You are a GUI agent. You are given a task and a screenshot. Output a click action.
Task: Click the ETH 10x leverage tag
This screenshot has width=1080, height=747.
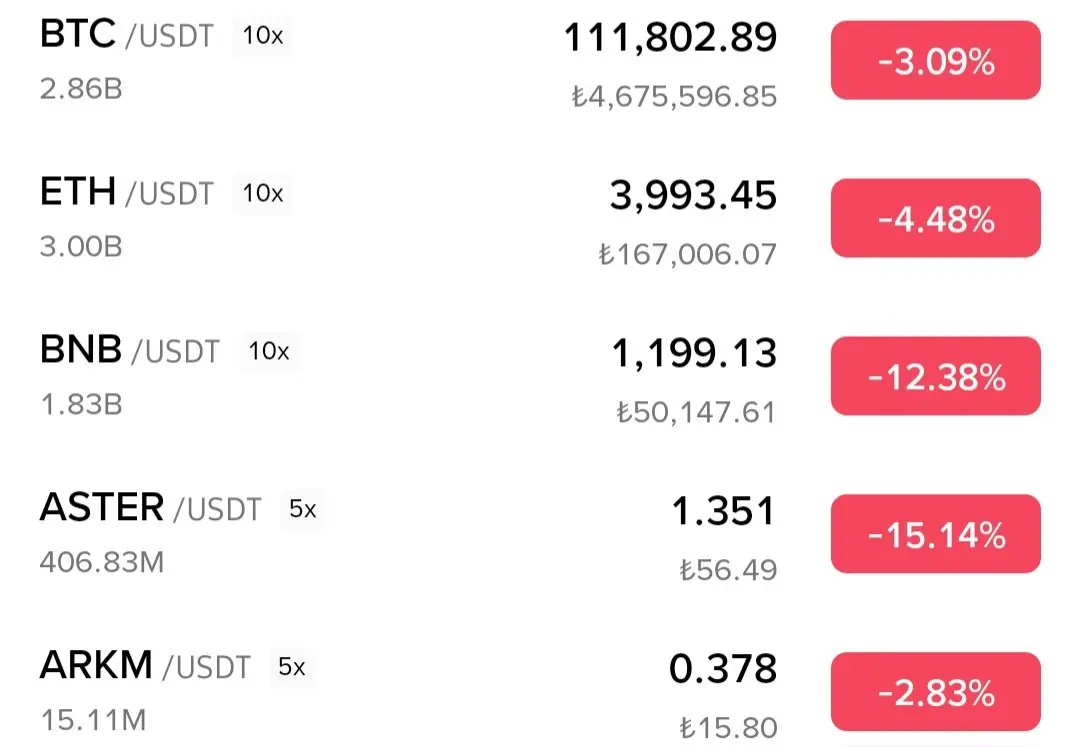(x=263, y=193)
